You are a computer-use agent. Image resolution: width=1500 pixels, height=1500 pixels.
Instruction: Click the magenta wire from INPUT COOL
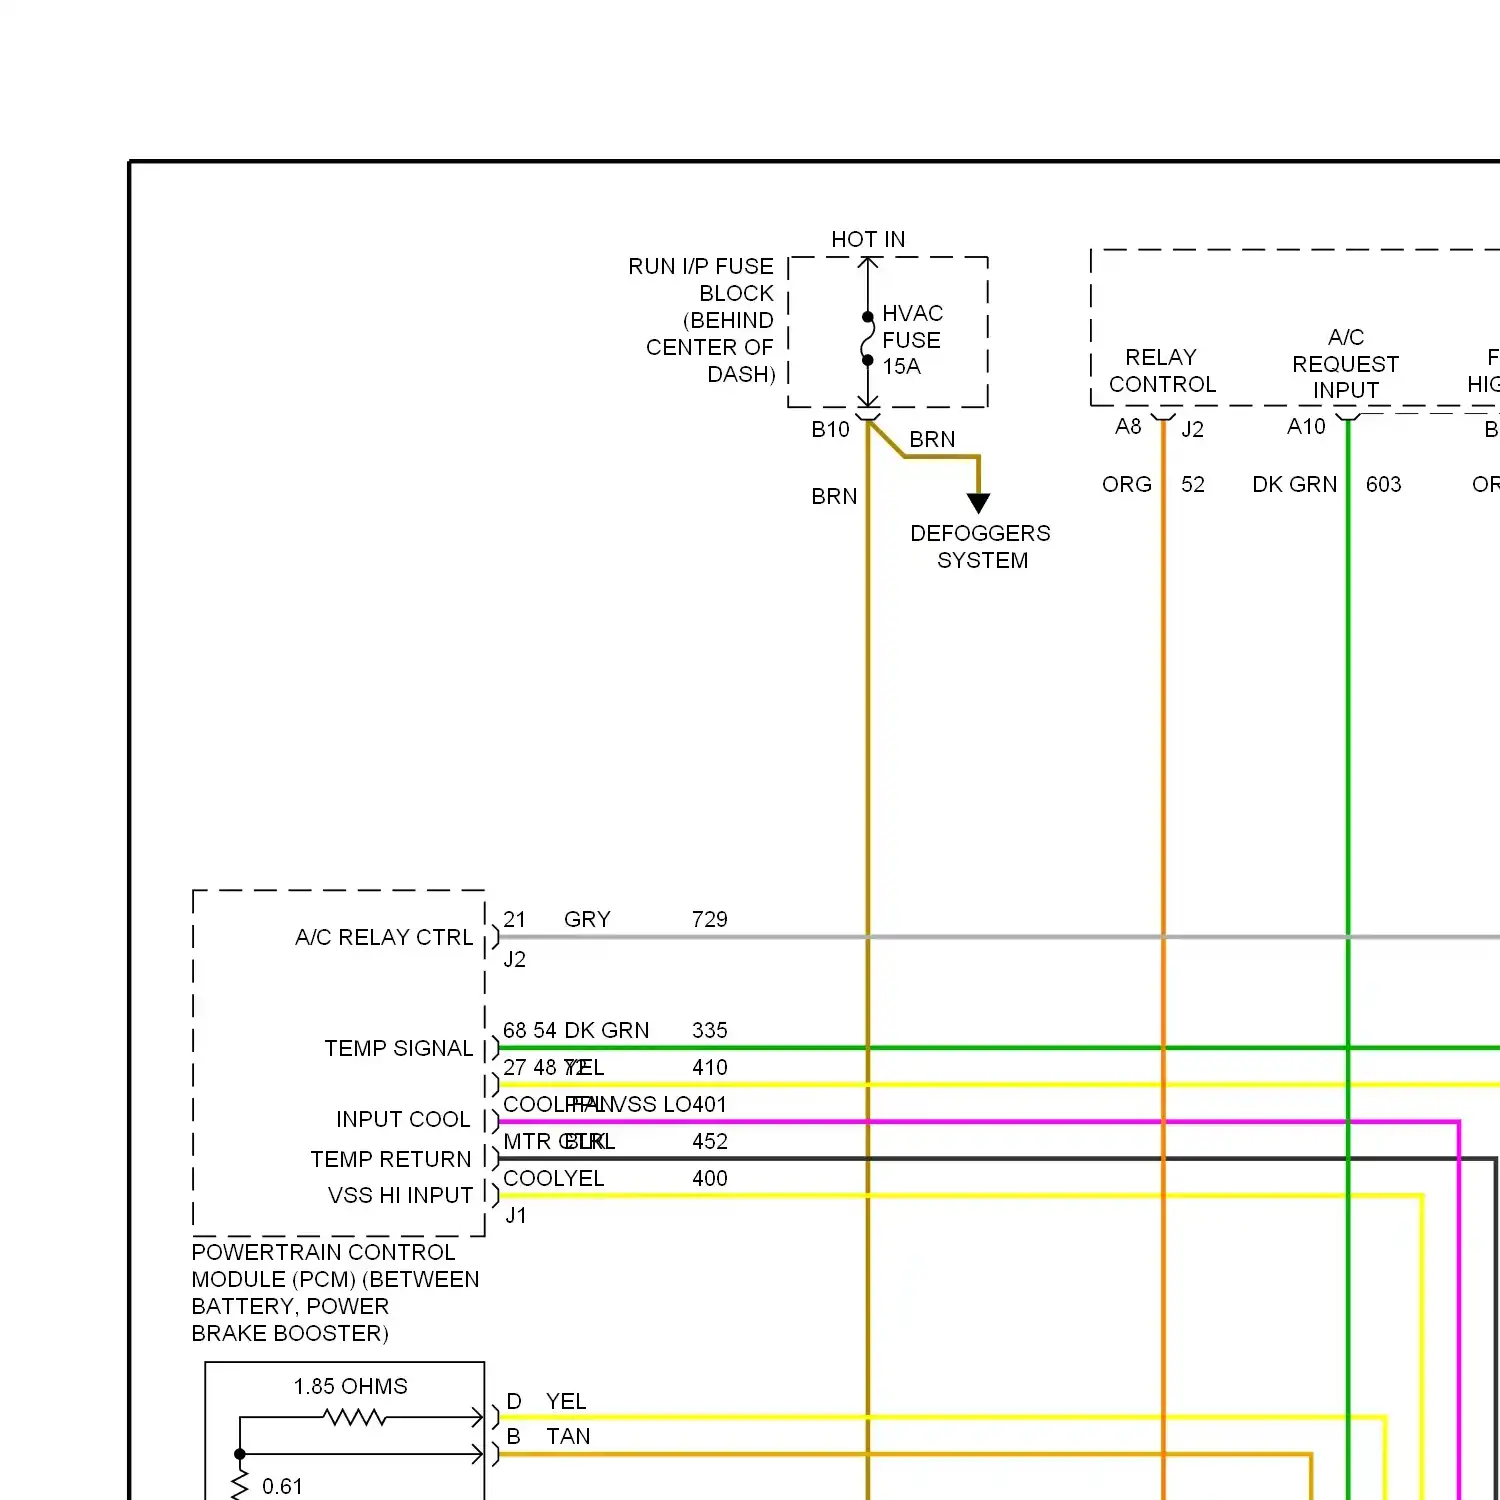click(978, 1122)
